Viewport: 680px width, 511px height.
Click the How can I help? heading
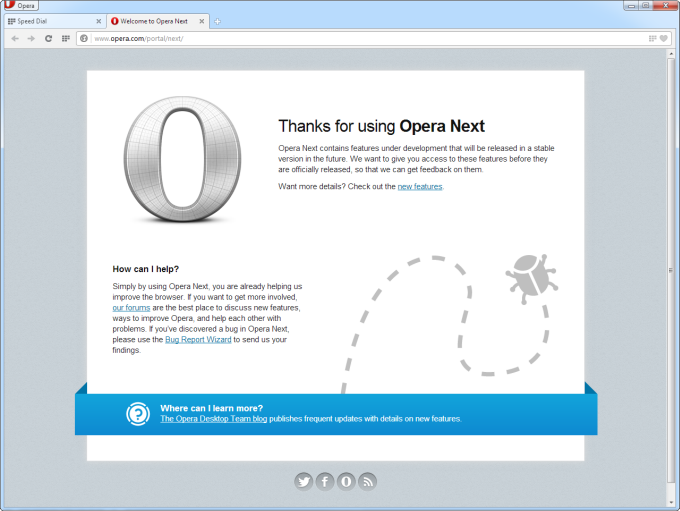click(146, 269)
